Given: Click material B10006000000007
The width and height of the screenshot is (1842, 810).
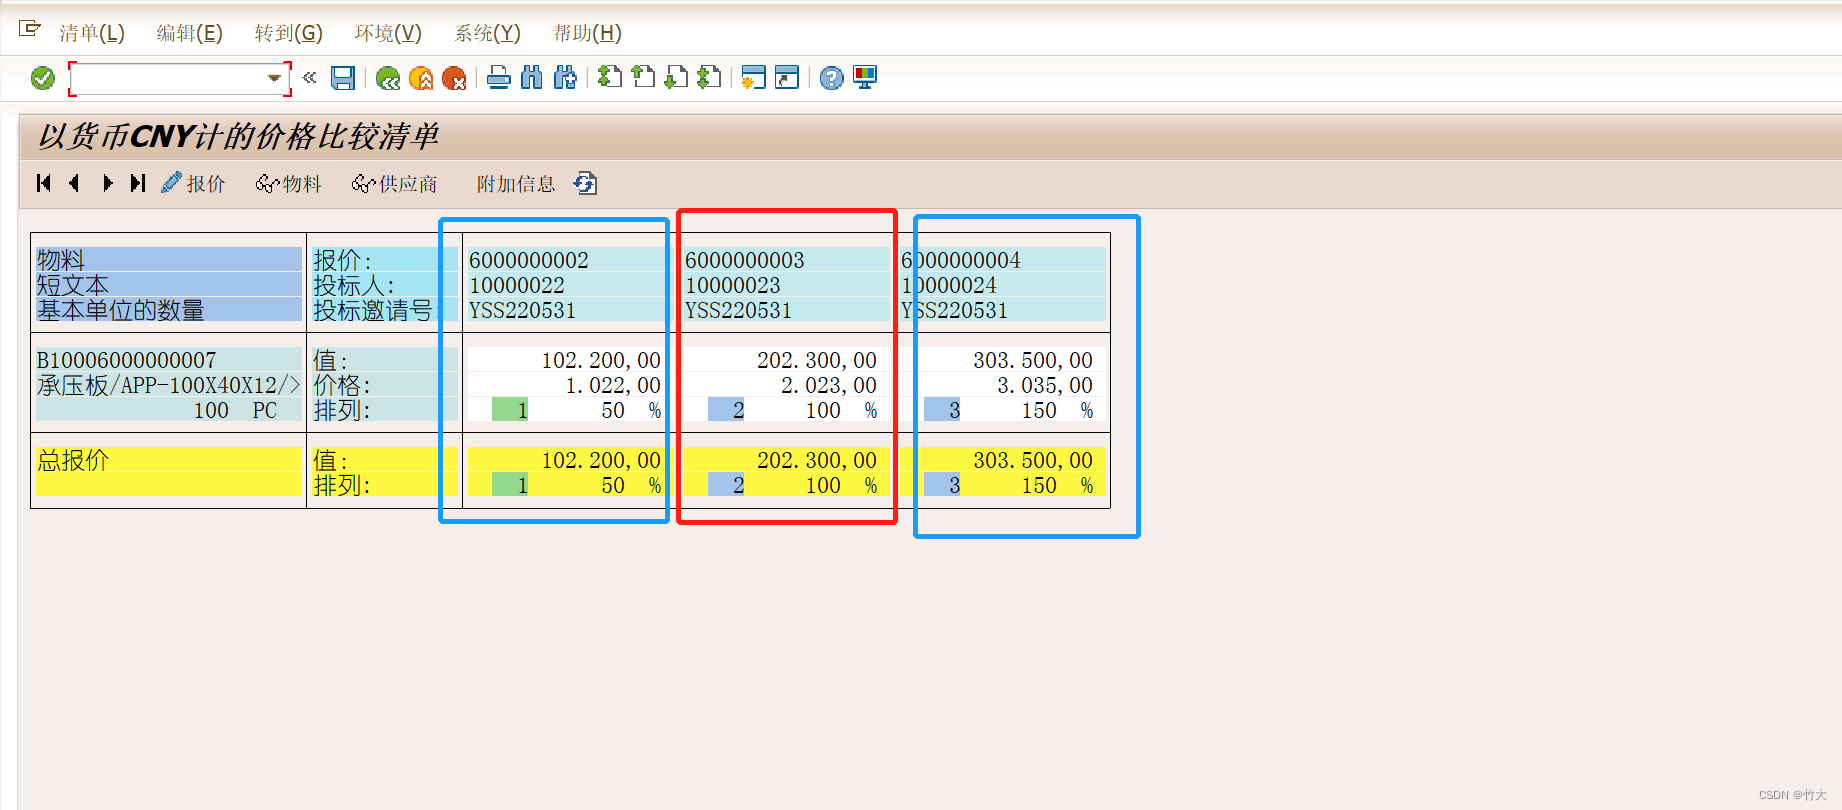Looking at the screenshot, I should click(x=126, y=360).
